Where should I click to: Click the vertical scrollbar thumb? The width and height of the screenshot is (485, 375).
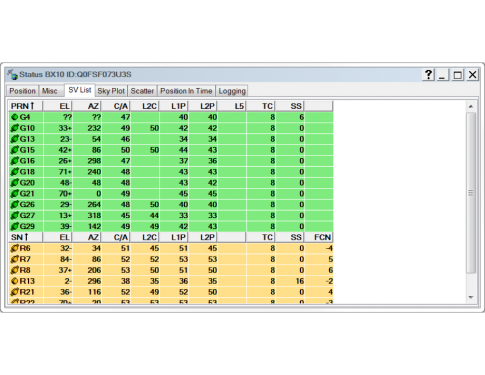[x=471, y=193]
